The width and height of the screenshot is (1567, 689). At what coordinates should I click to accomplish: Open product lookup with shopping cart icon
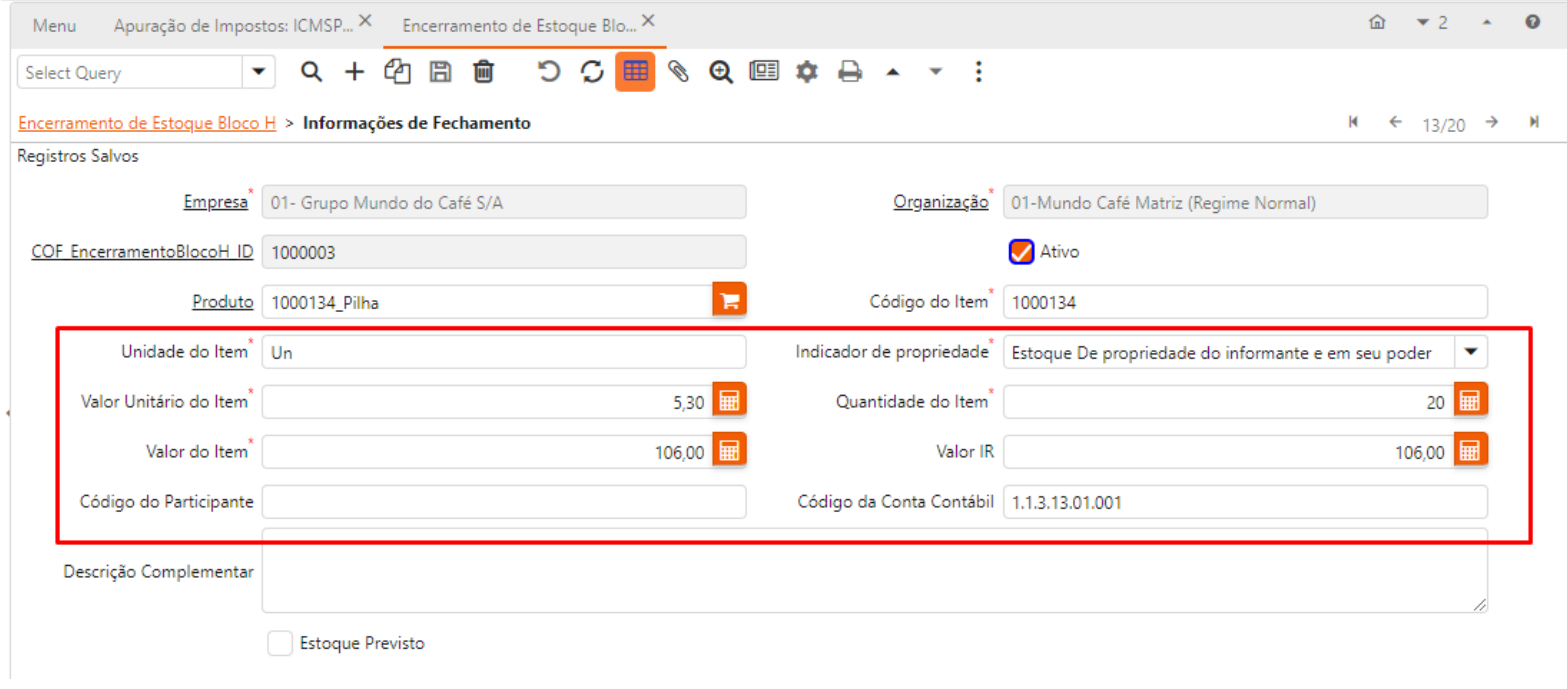pos(730,302)
